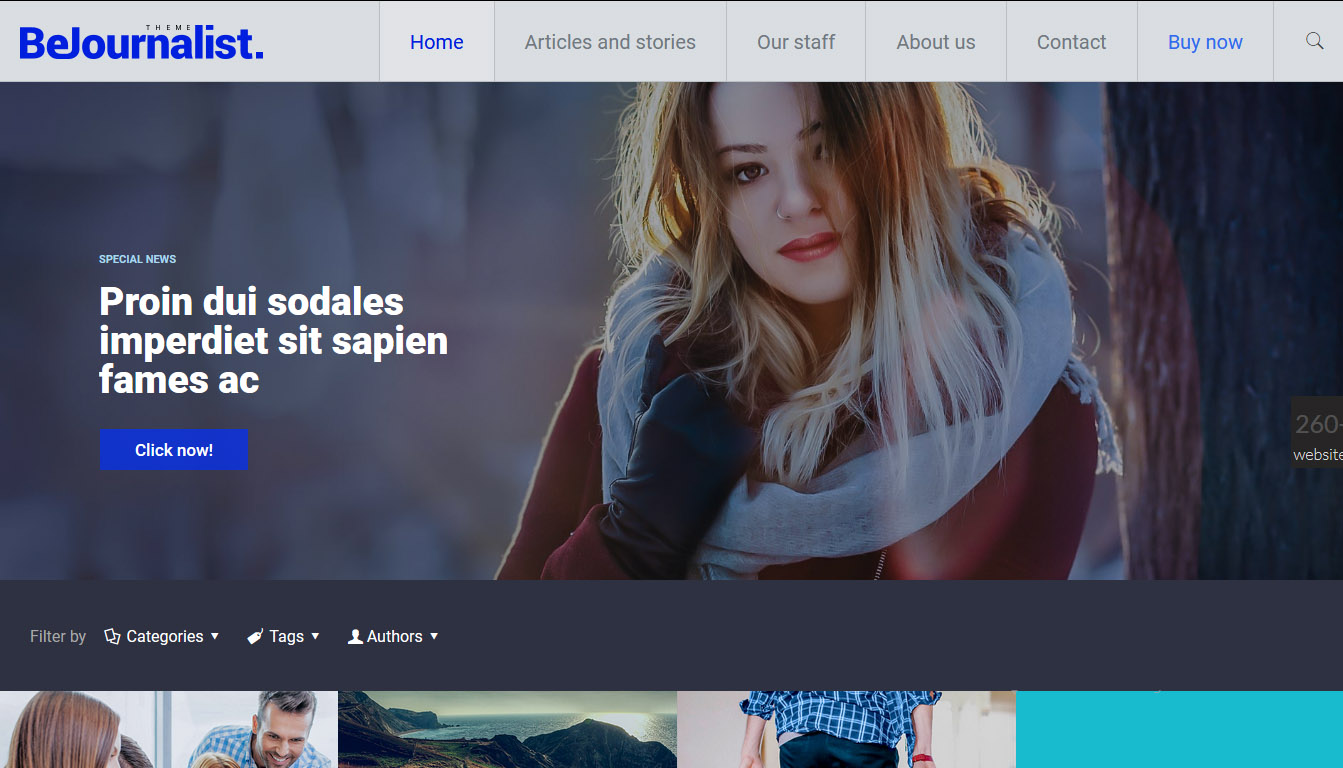
Task: Expand the Tags filter dropdown
Action: coord(284,636)
